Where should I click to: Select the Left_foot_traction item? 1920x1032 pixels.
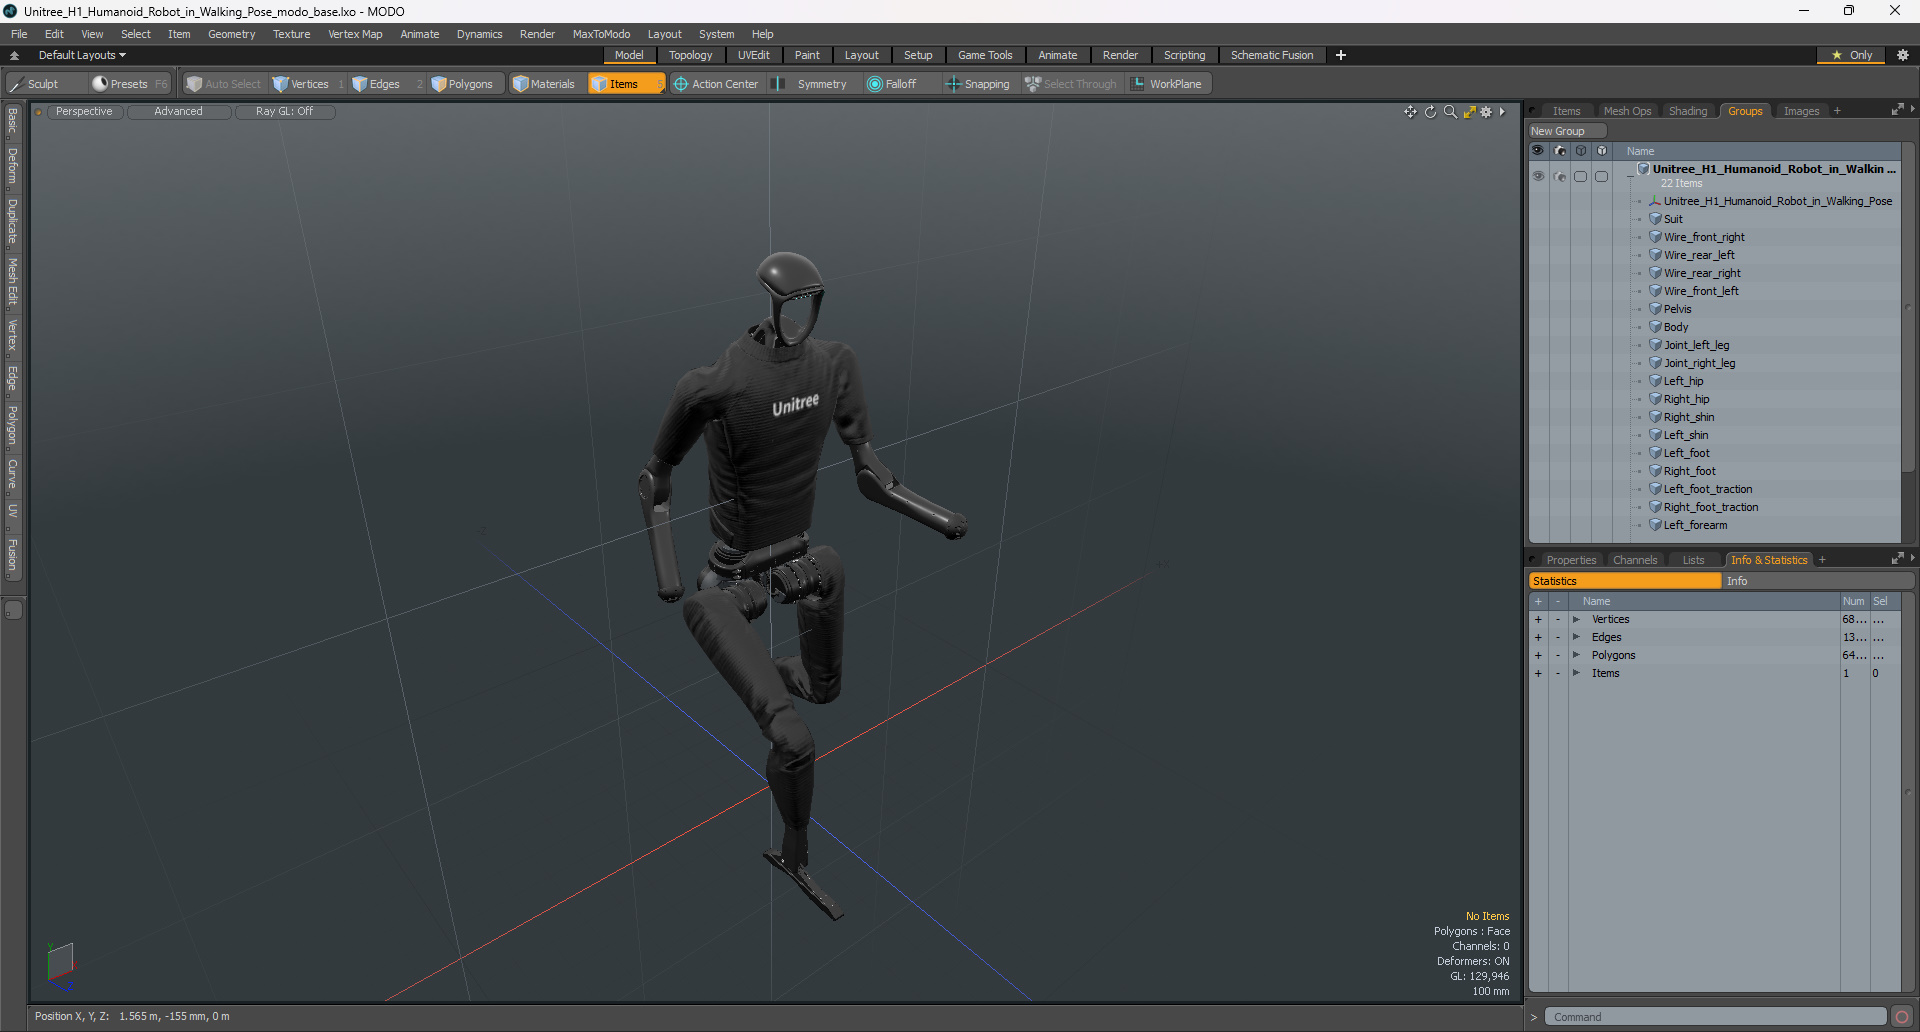pos(1707,489)
